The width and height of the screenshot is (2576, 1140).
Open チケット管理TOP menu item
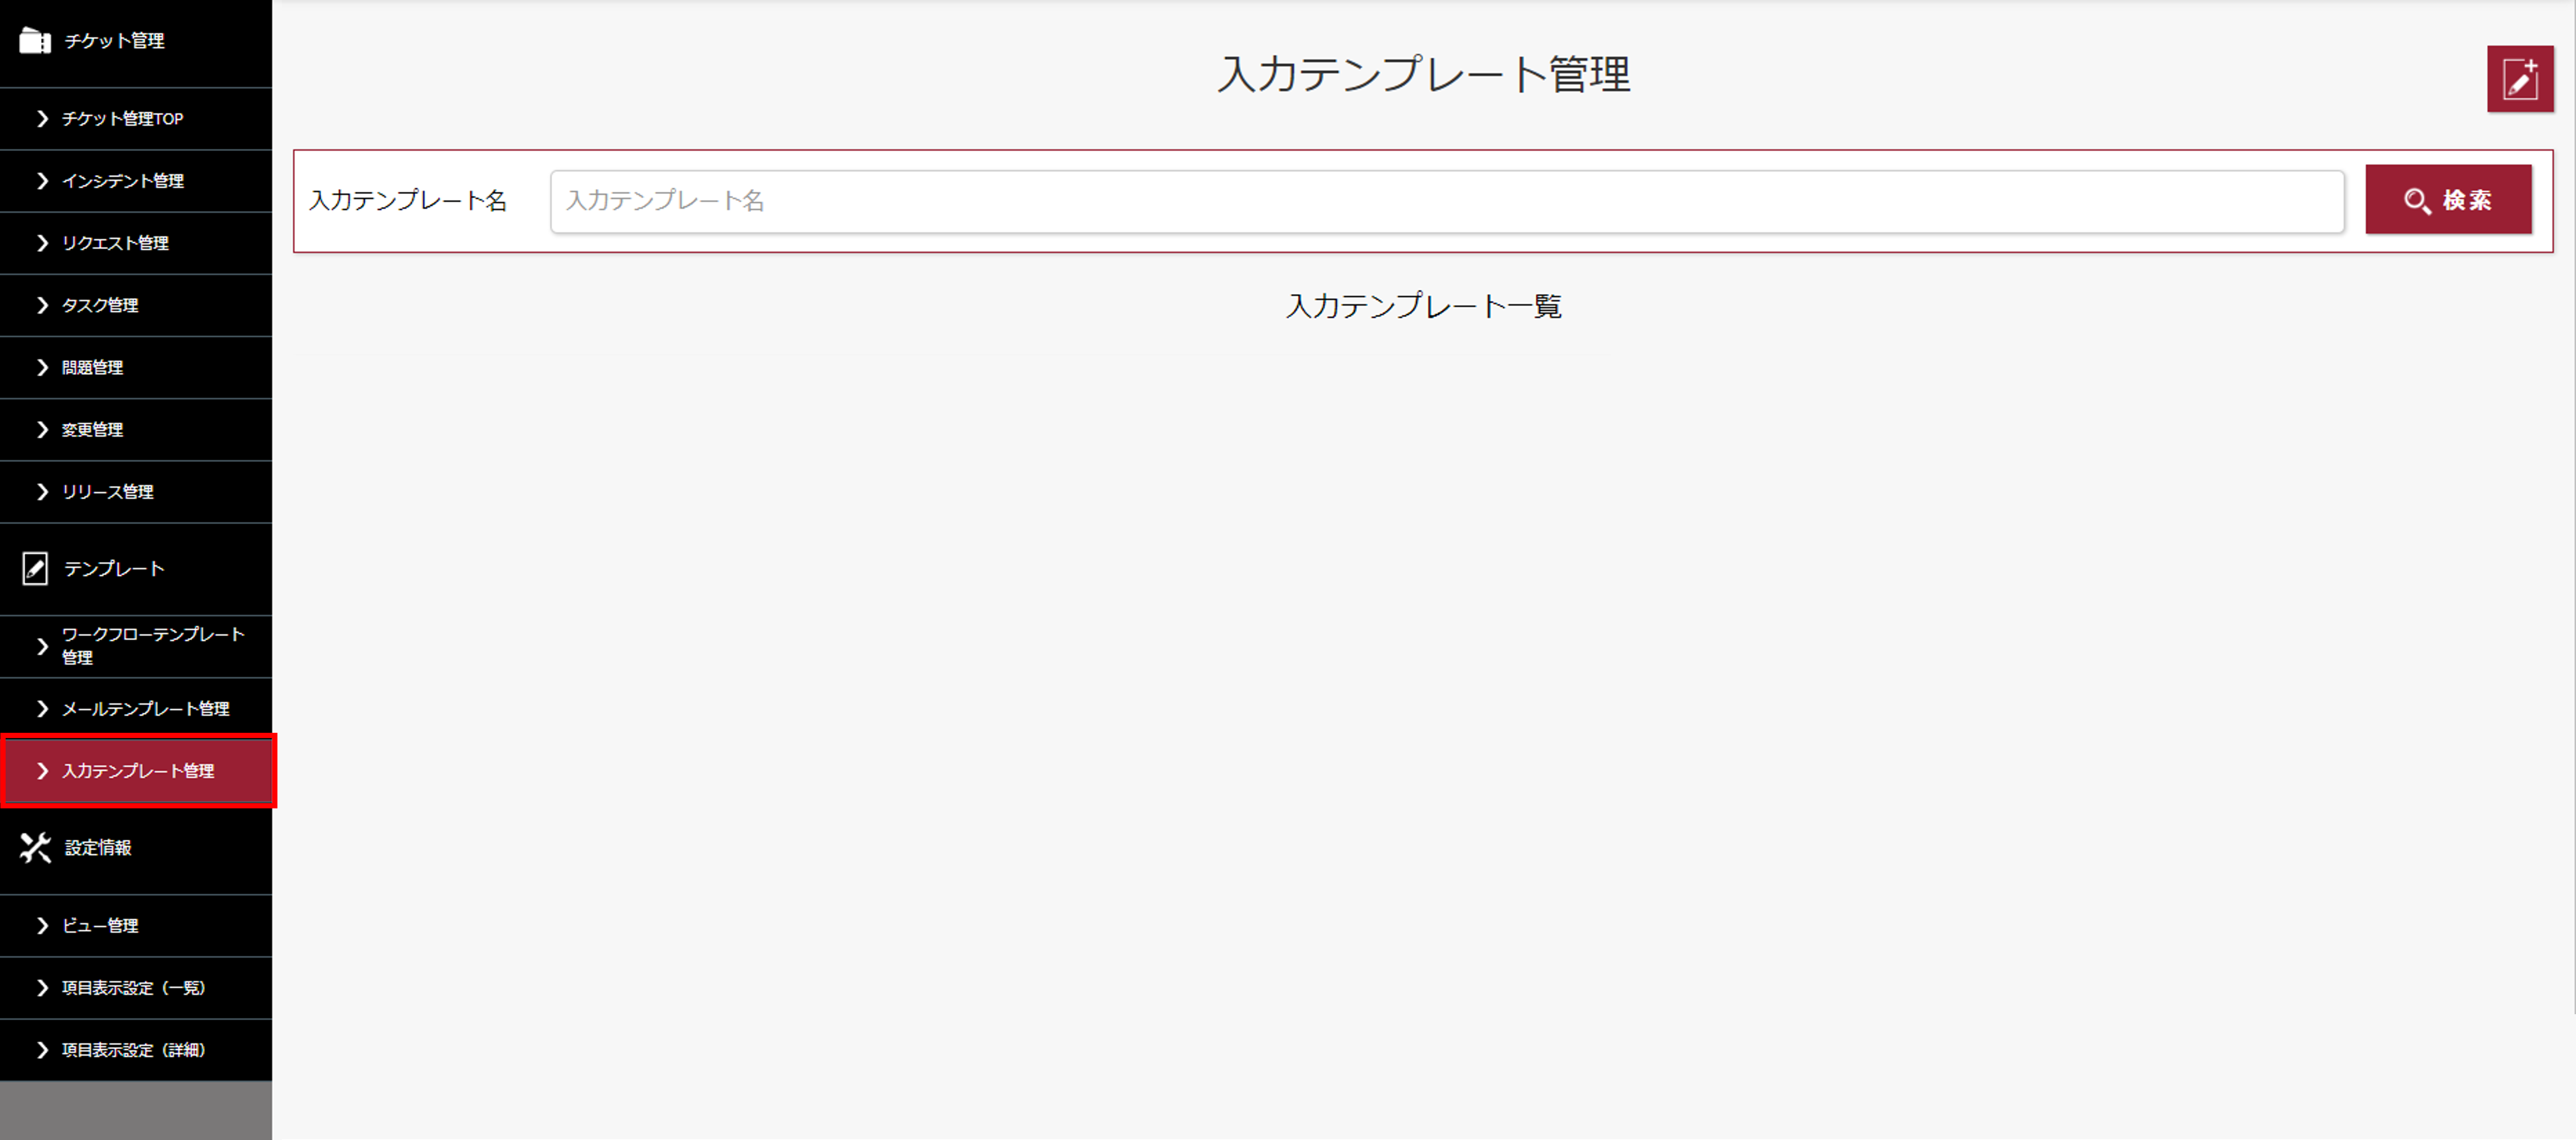136,119
